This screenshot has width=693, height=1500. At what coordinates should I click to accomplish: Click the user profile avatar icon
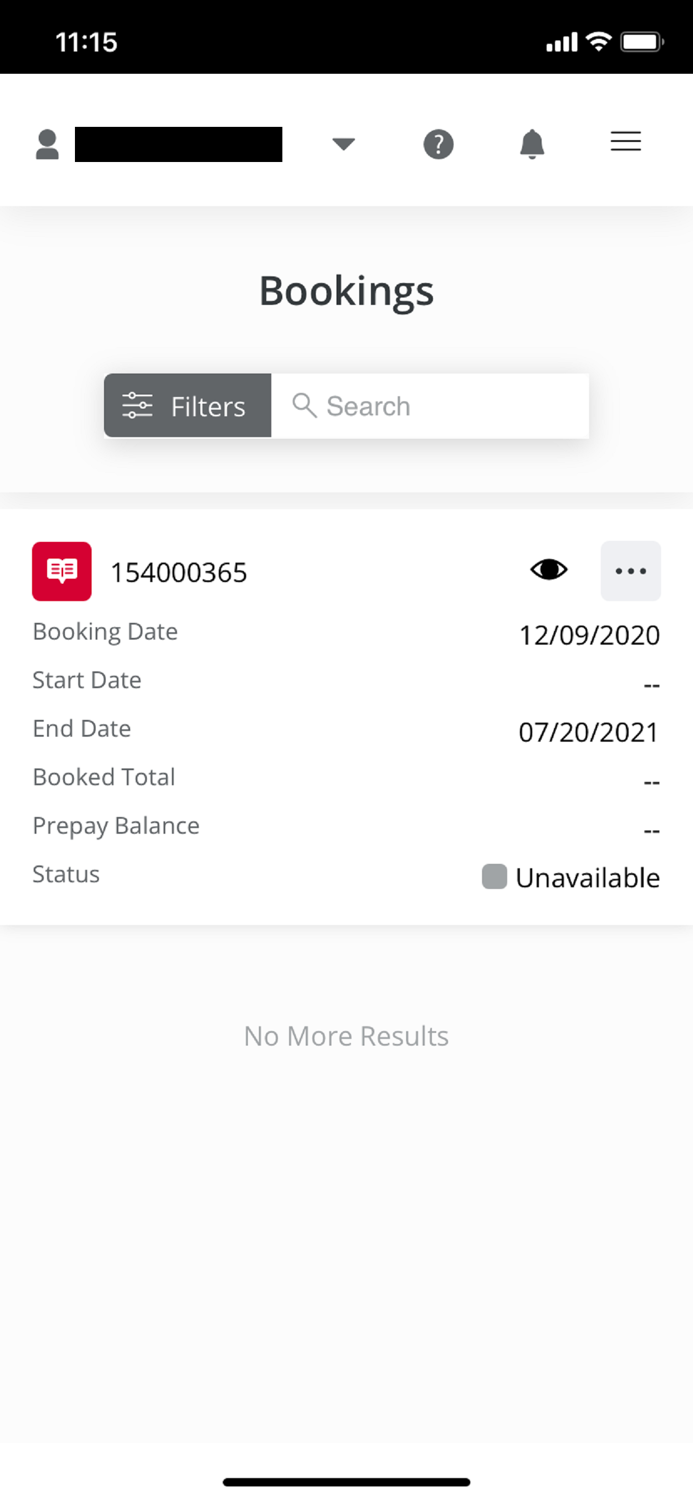(46, 143)
